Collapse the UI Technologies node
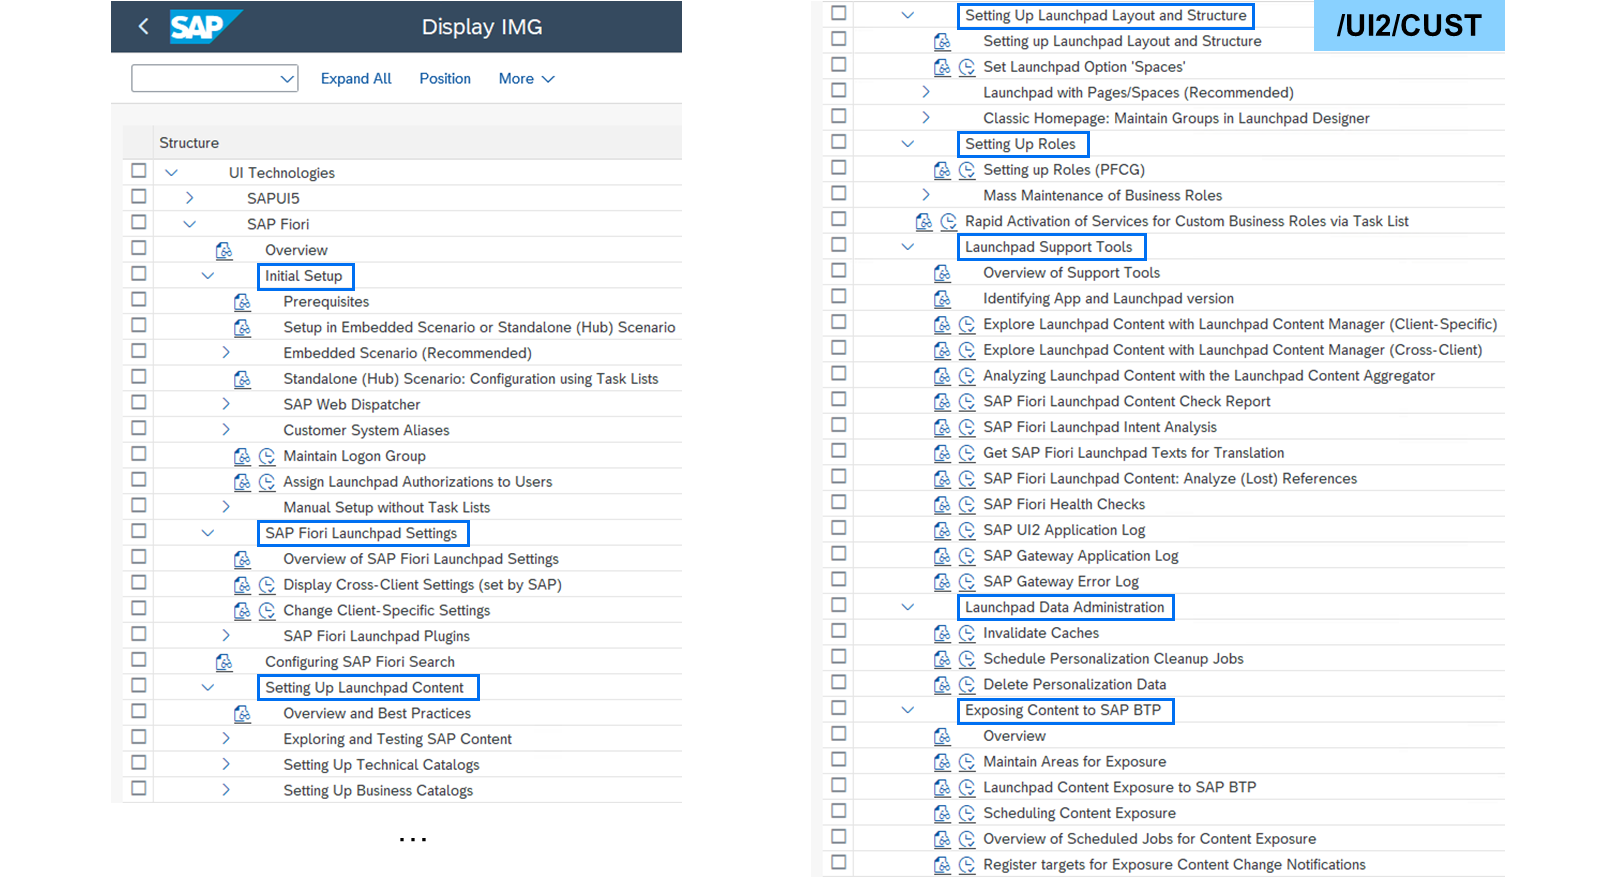The height and width of the screenshot is (877, 1600). point(171,173)
